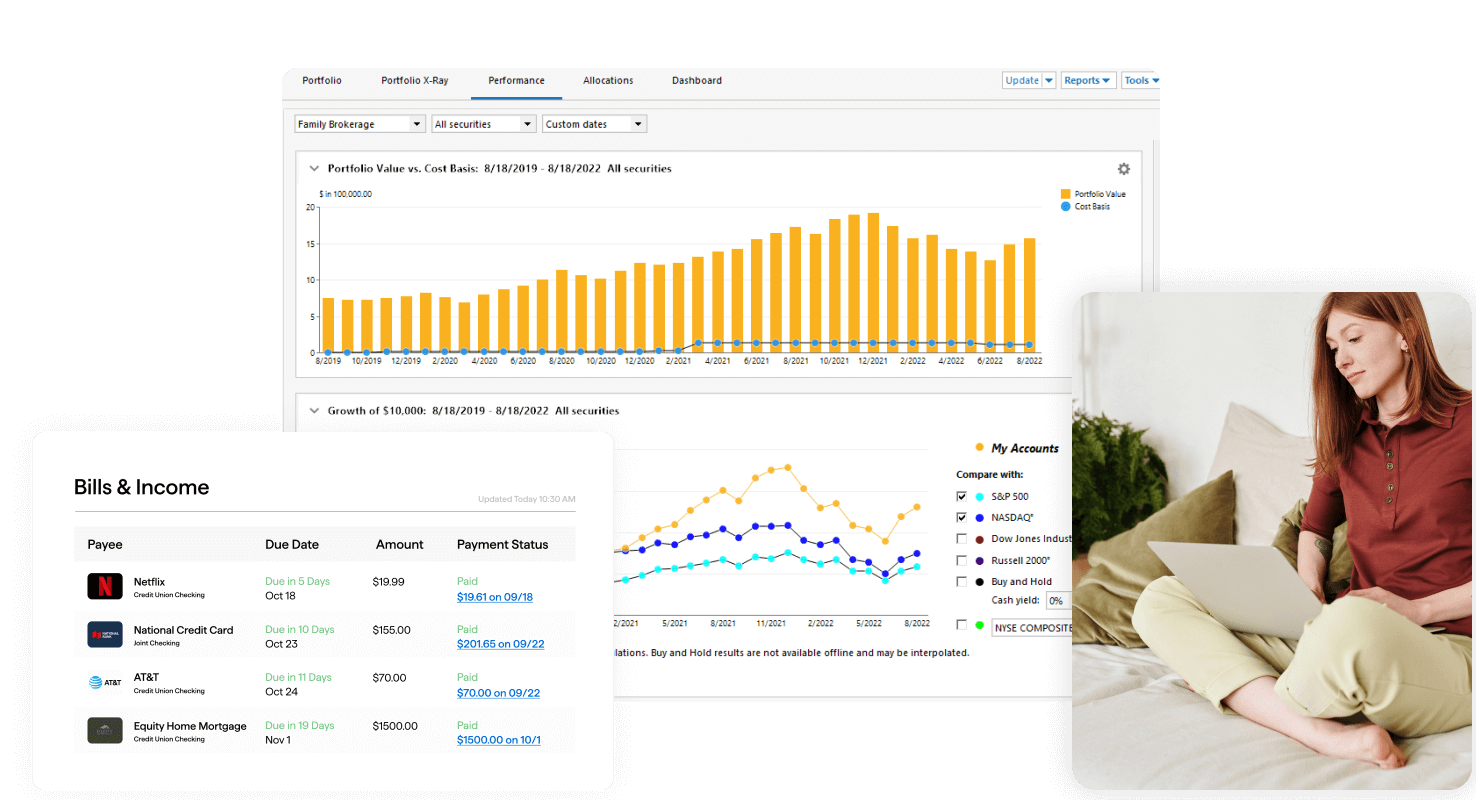Uncheck the S&P 500 comparison checkbox
Viewport: 1477px width, 800px height.
(962, 496)
